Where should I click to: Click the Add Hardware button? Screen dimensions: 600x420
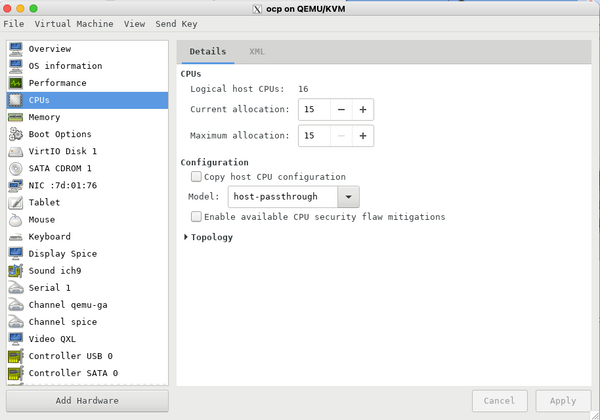pyautogui.click(x=87, y=401)
